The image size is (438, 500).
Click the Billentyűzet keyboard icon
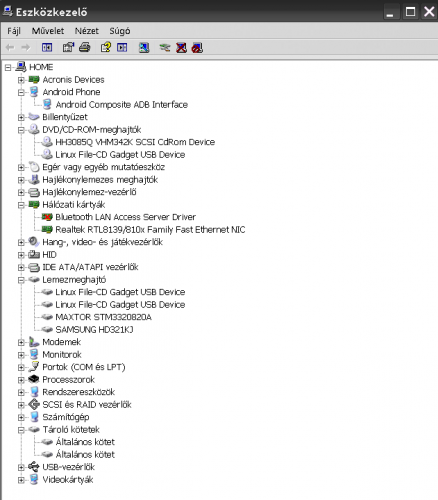click(34, 117)
